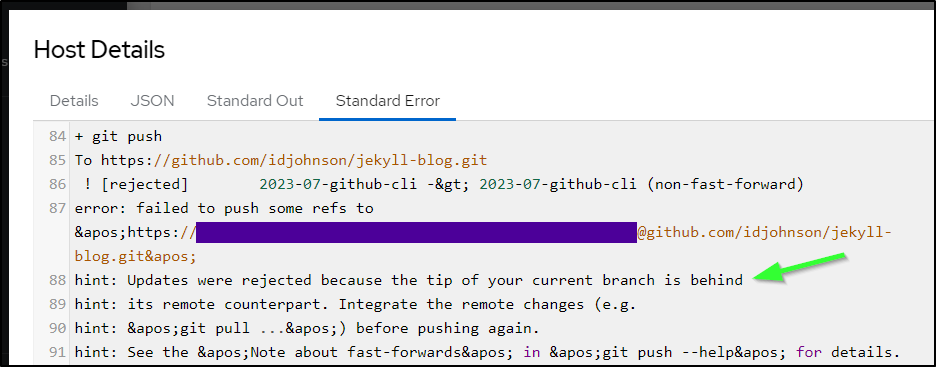Click the '(non-fast-forward)' text
This screenshot has width=936, height=367.
[x=725, y=184]
